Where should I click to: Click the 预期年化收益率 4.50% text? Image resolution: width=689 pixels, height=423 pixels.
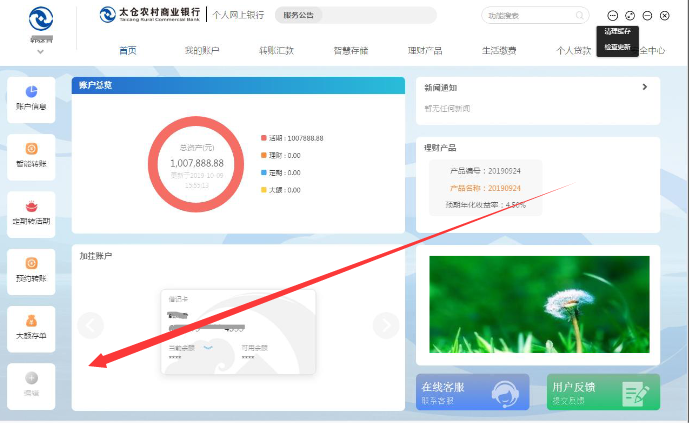(x=486, y=205)
